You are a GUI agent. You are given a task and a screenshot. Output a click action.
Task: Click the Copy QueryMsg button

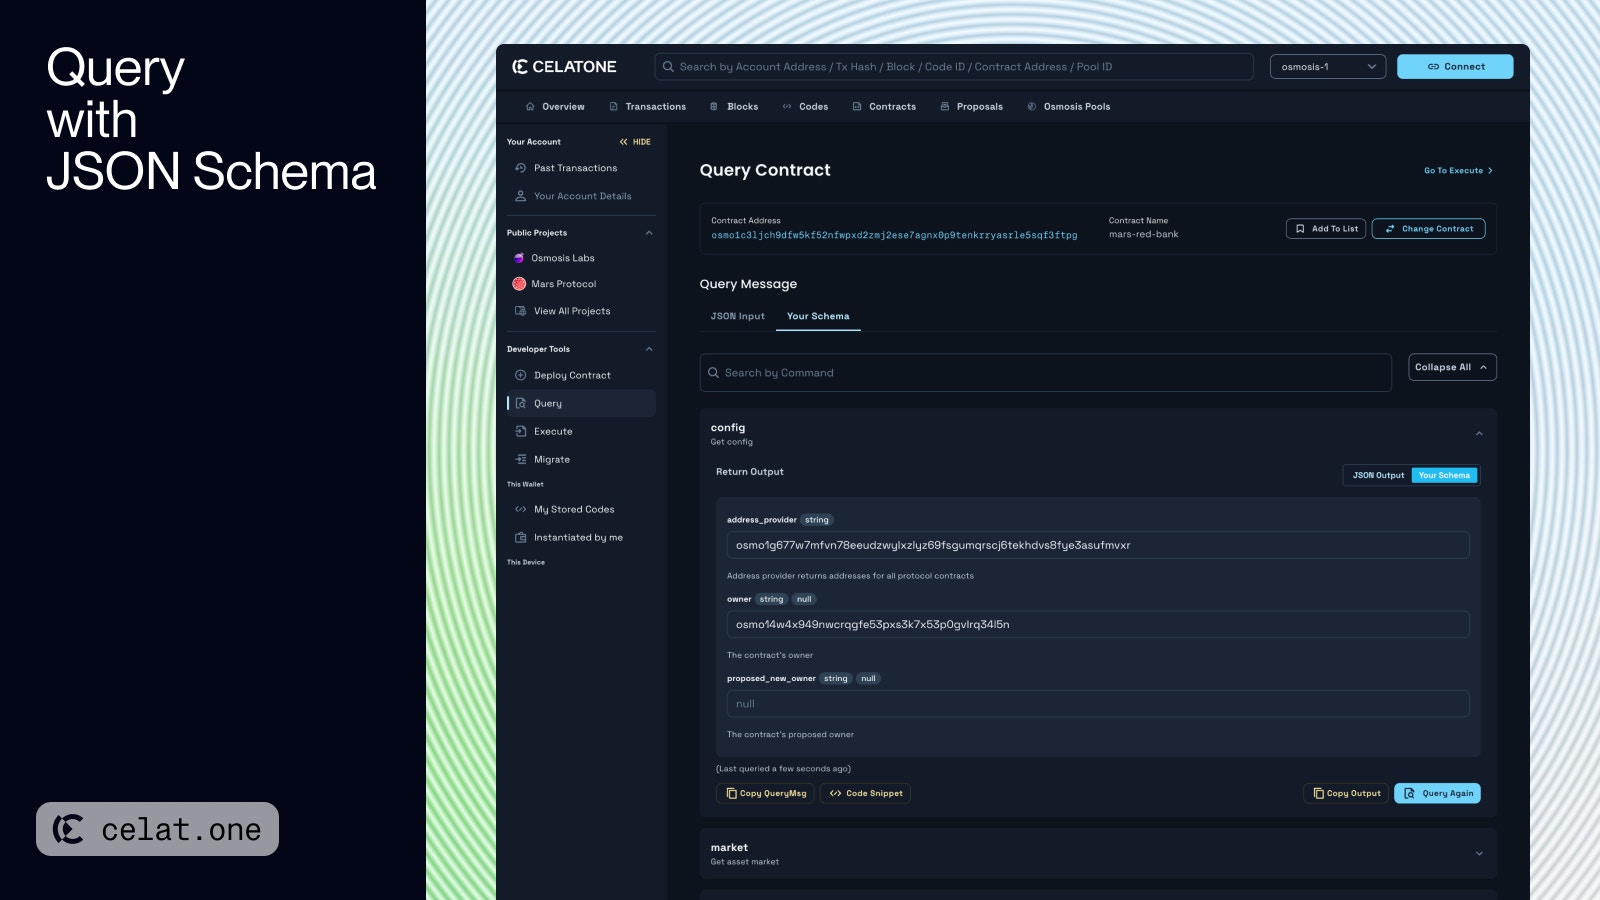coord(765,793)
